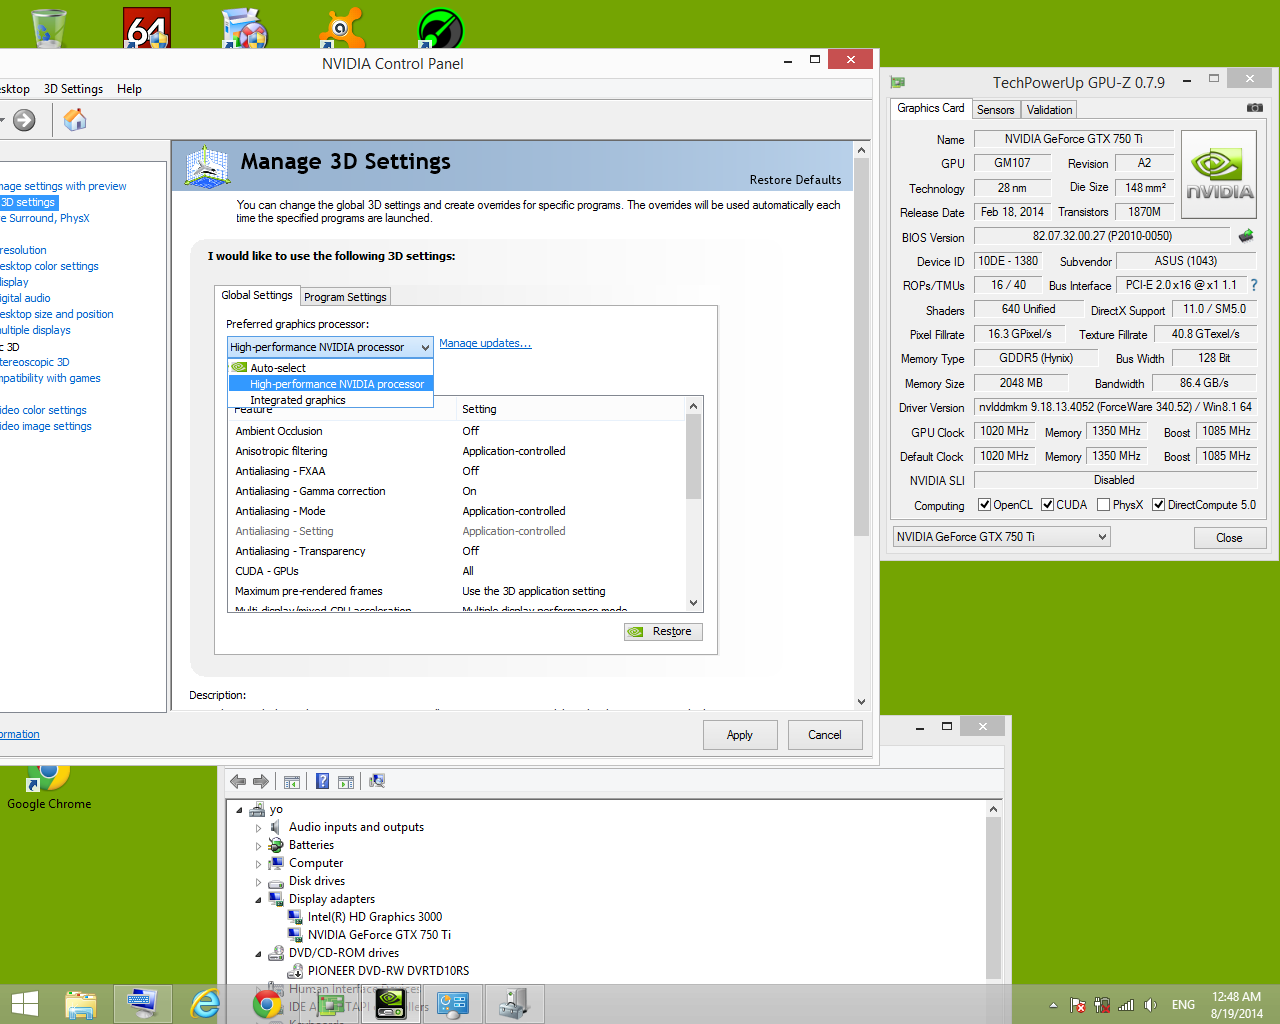Open the Sensors tab in GPU-Z
The image size is (1280, 1024).
995,110
